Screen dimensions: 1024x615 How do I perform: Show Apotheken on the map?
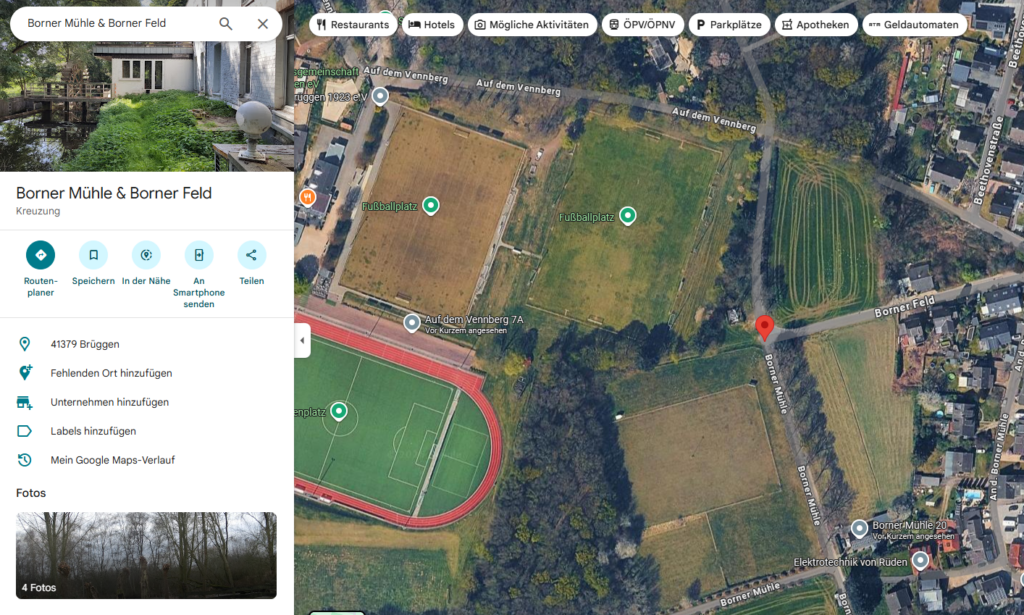tap(816, 25)
